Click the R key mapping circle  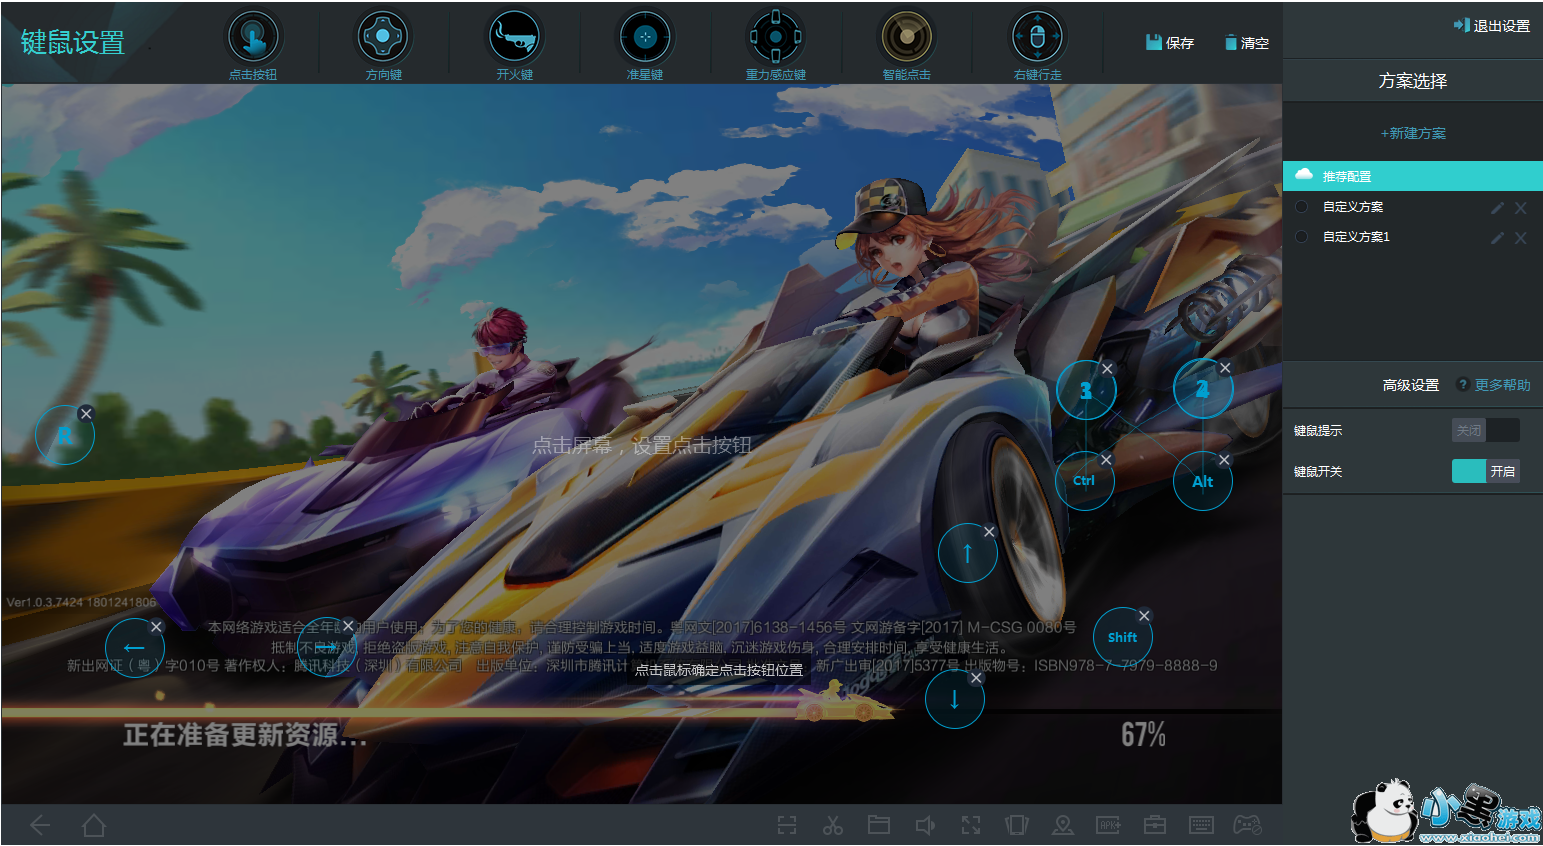65,435
